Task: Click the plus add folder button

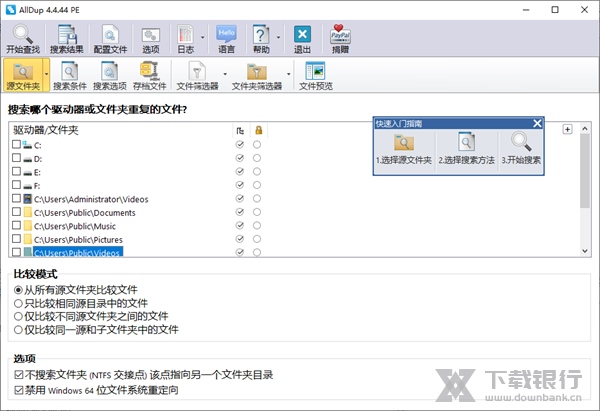Action: click(x=567, y=129)
